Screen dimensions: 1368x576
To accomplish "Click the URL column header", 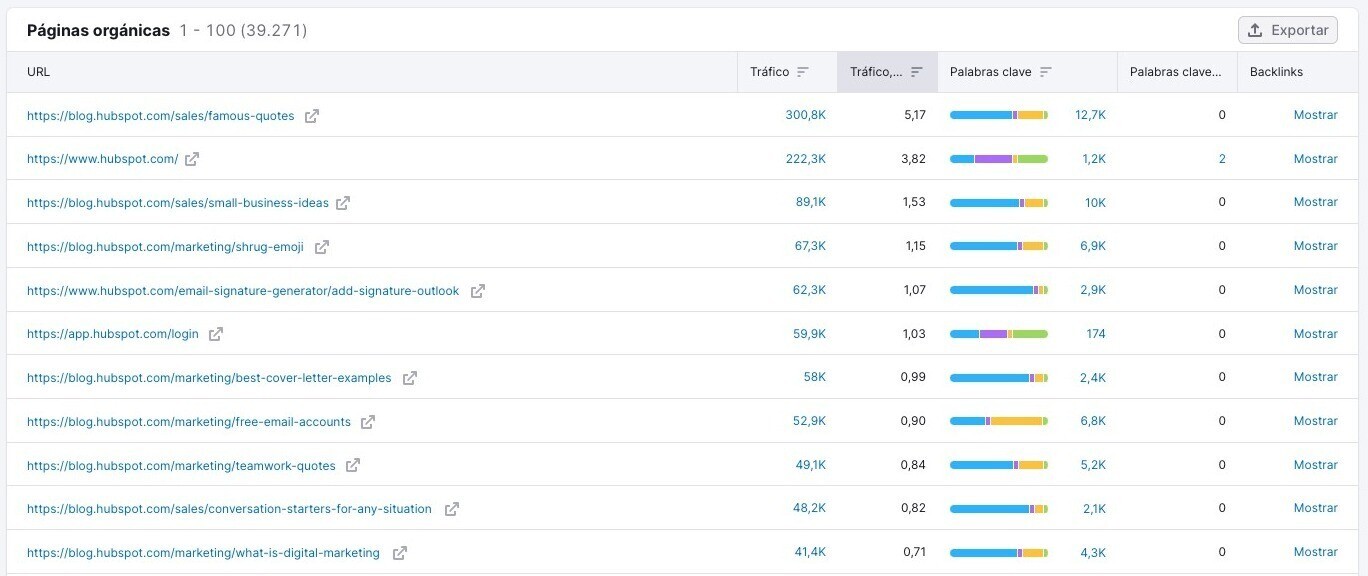I will 39,71.
